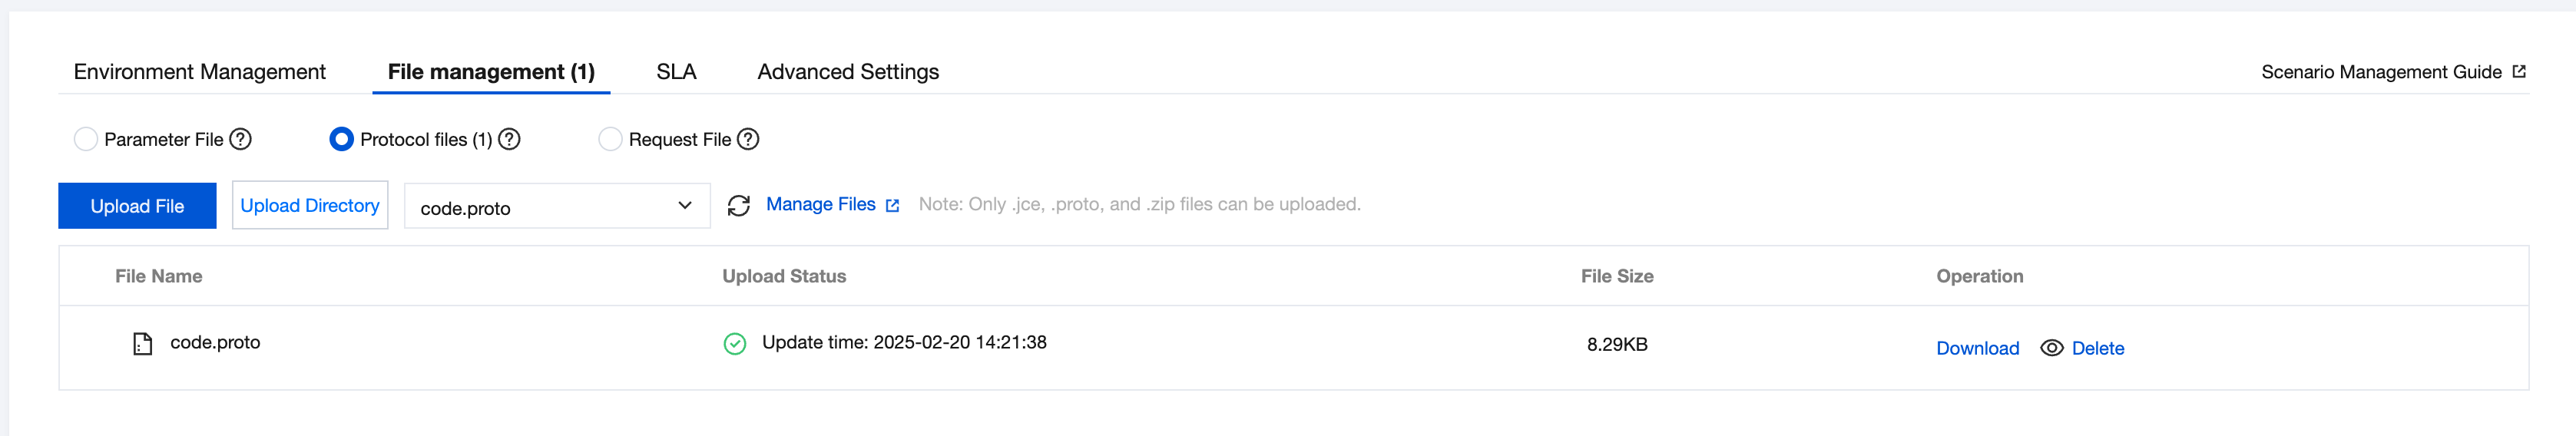Image resolution: width=2576 pixels, height=436 pixels.
Task: Select the Request File radio button
Action: [x=610, y=139]
